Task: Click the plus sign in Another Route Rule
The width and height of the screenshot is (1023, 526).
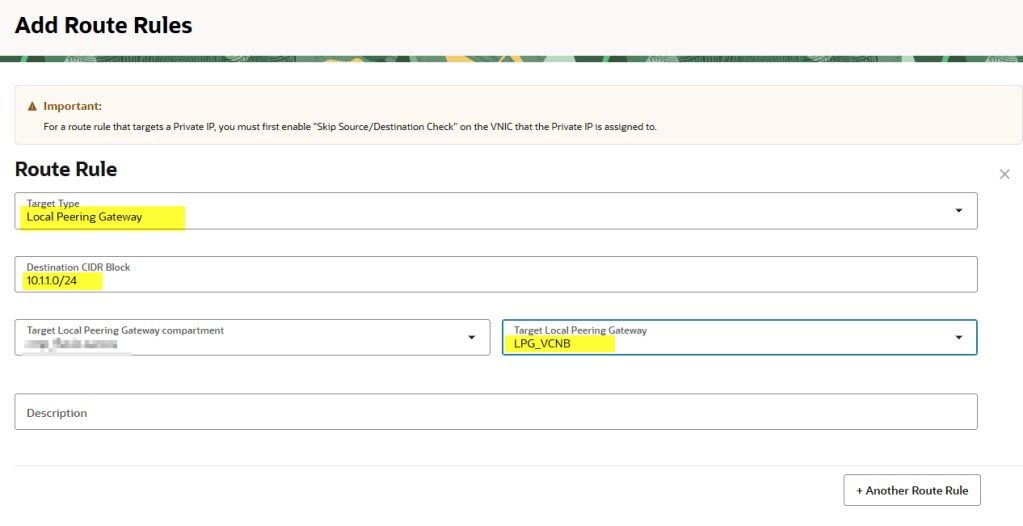Action: click(x=860, y=491)
